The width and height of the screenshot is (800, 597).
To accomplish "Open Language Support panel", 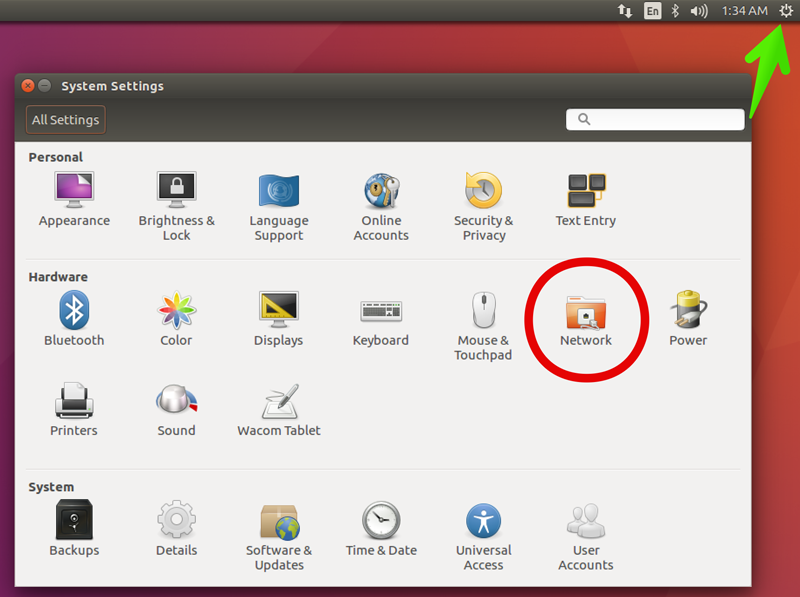I will click(279, 207).
